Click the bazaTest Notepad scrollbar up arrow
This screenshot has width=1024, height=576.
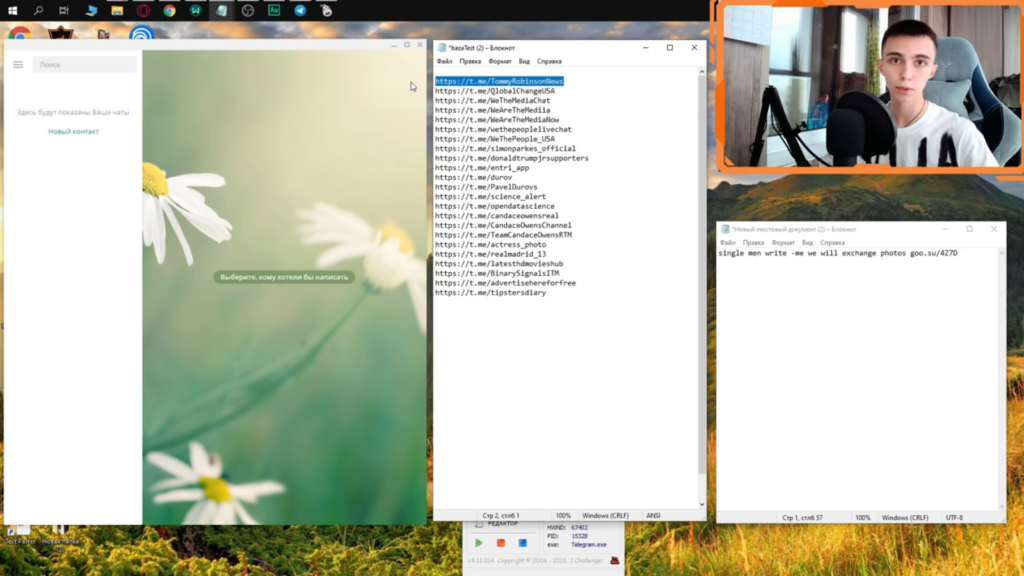[x=702, y=72]
